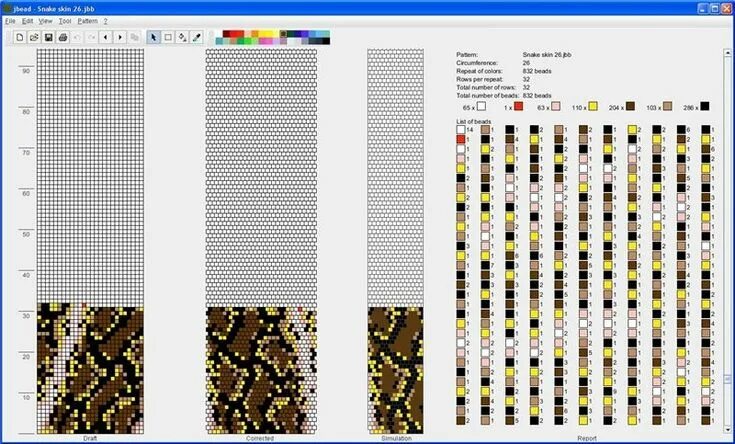Click the scrollbar up arrow in Report

pyautogui.click(x=728, y=53)
